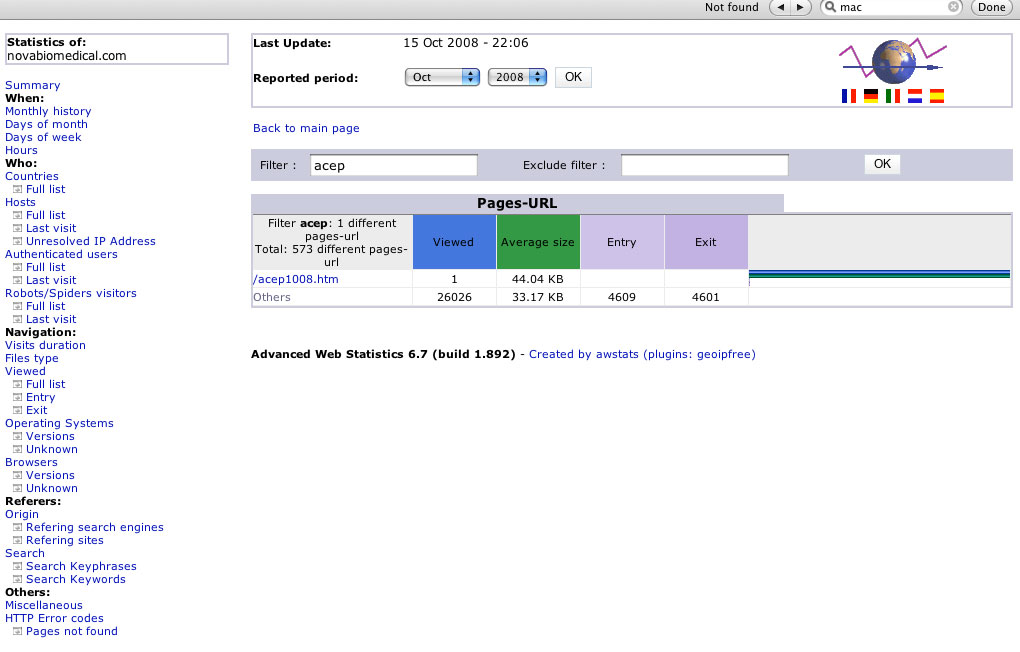Open Monthly history in the sidebar
This screenshot has width=1020, height=652.
pyautogui.click(x=48, y=111)
